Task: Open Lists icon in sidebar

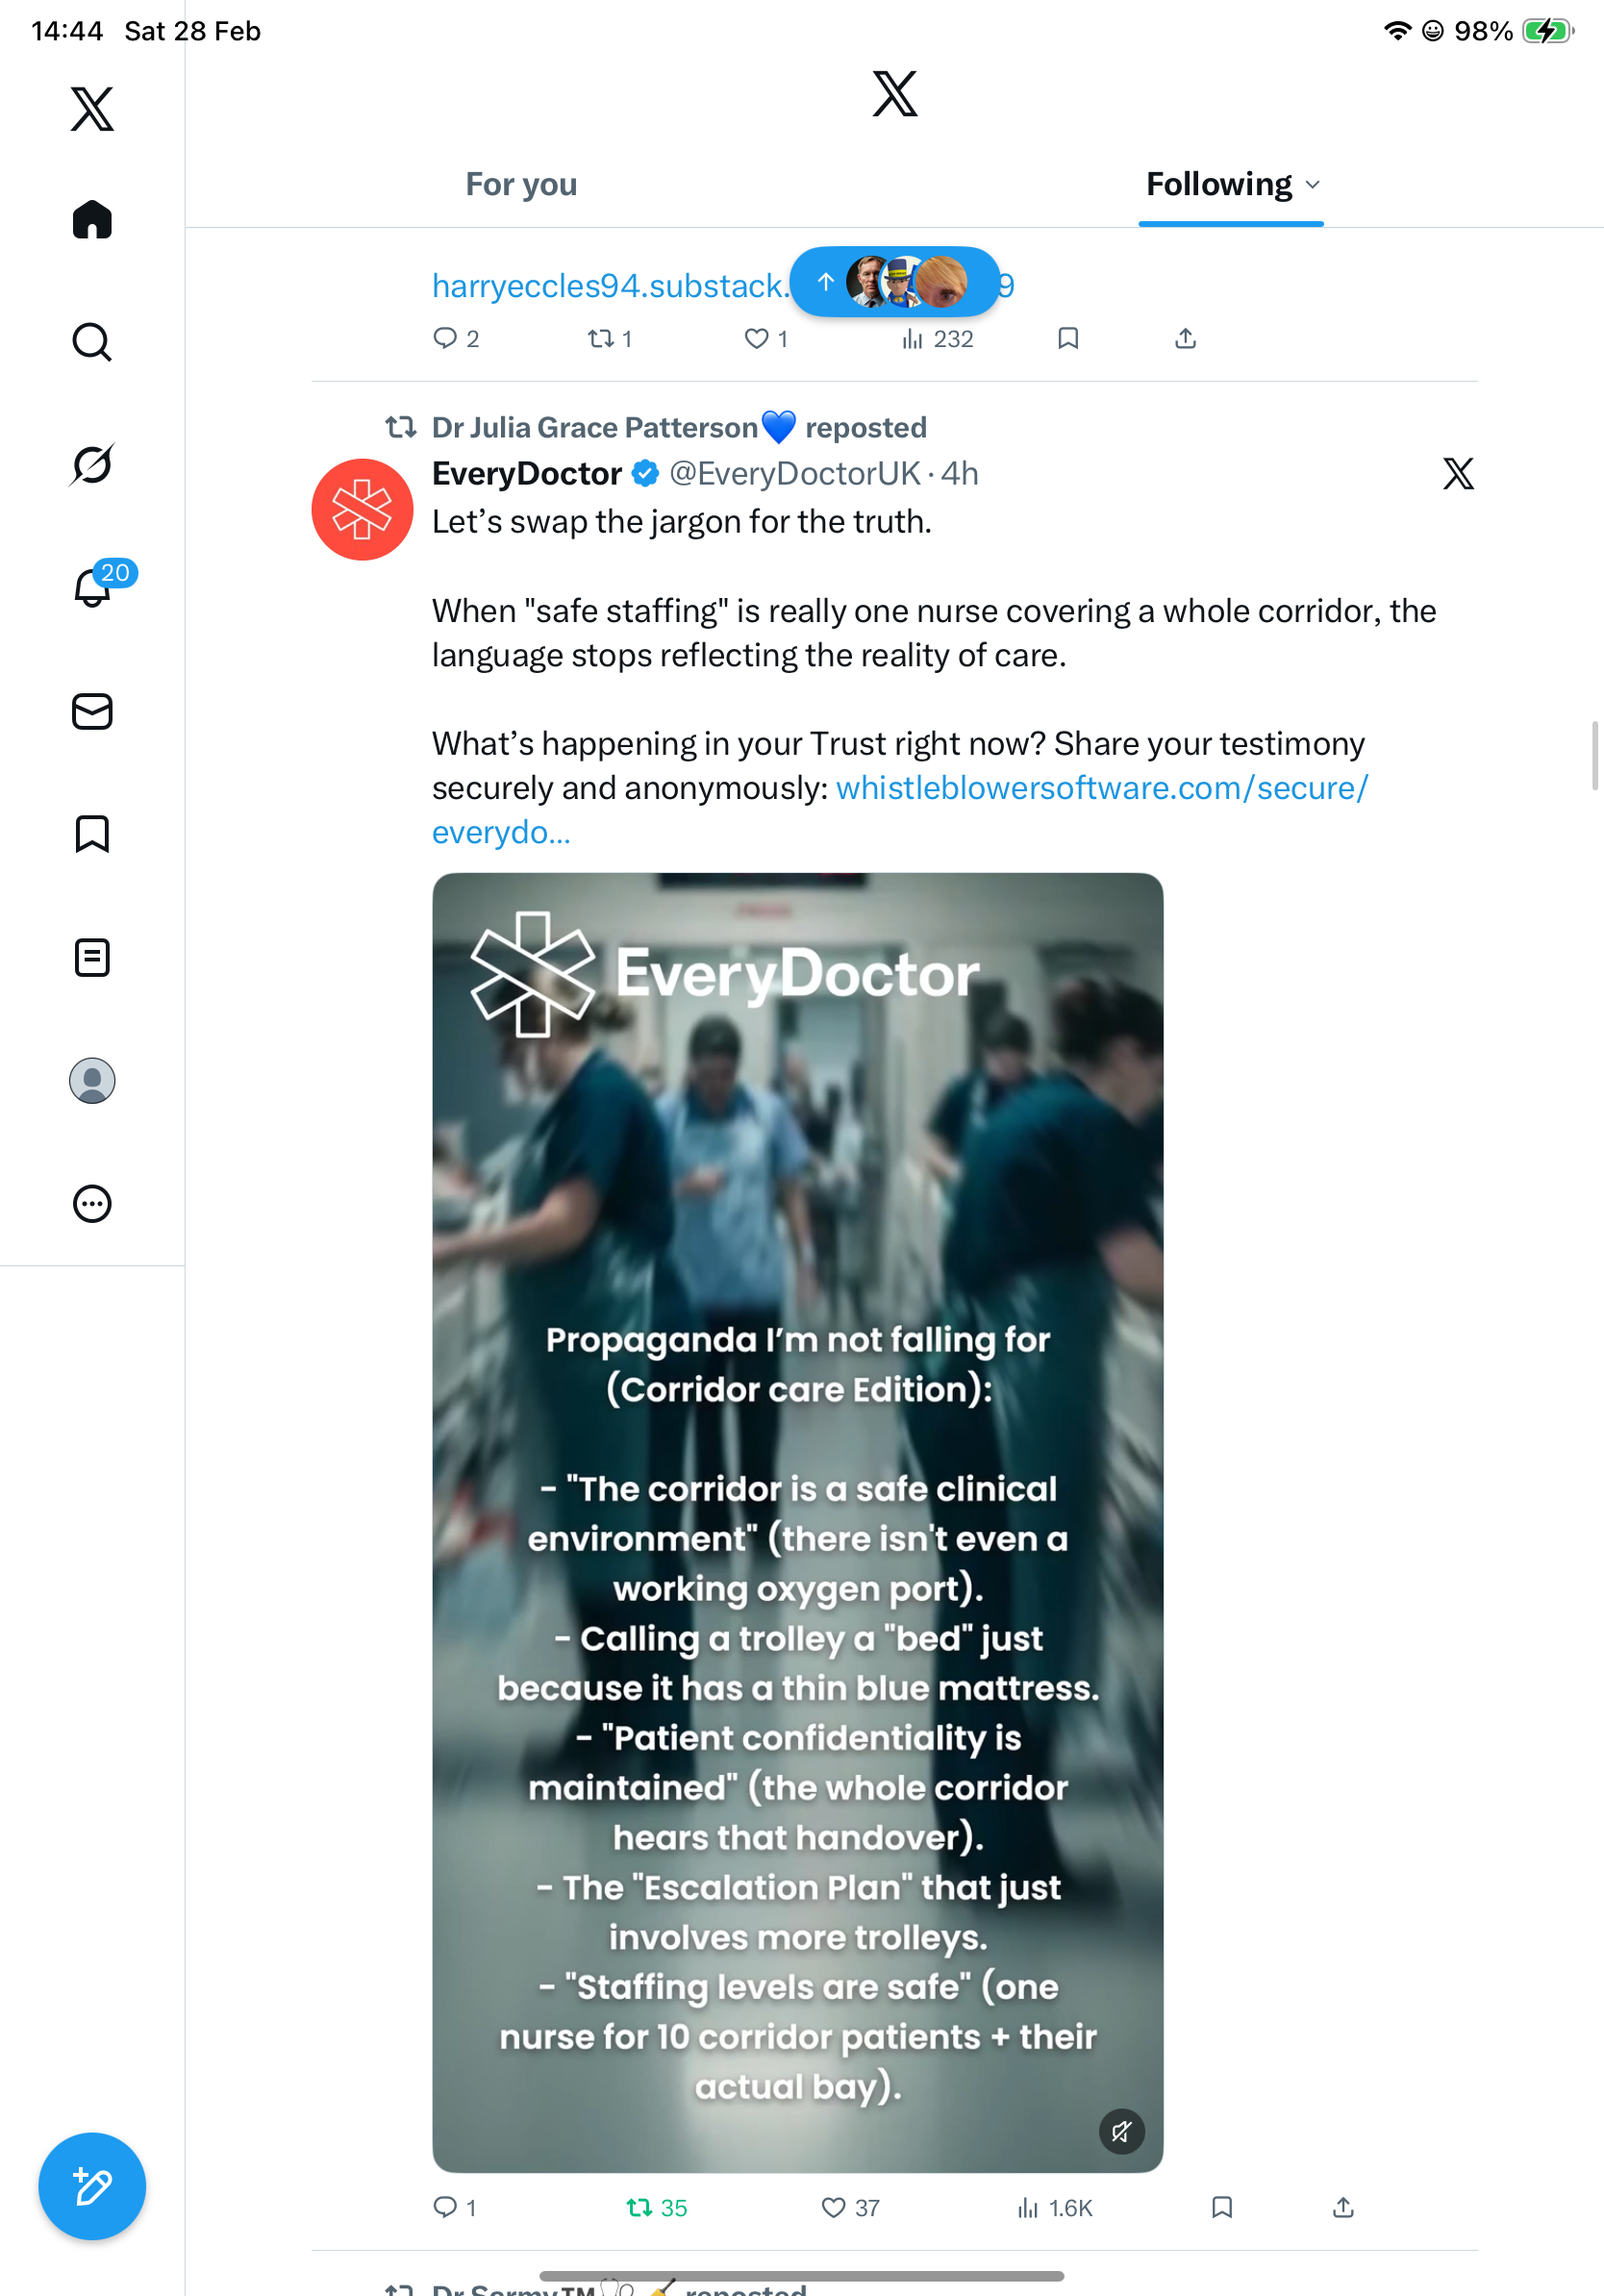Action: click(x=92, y=957)
